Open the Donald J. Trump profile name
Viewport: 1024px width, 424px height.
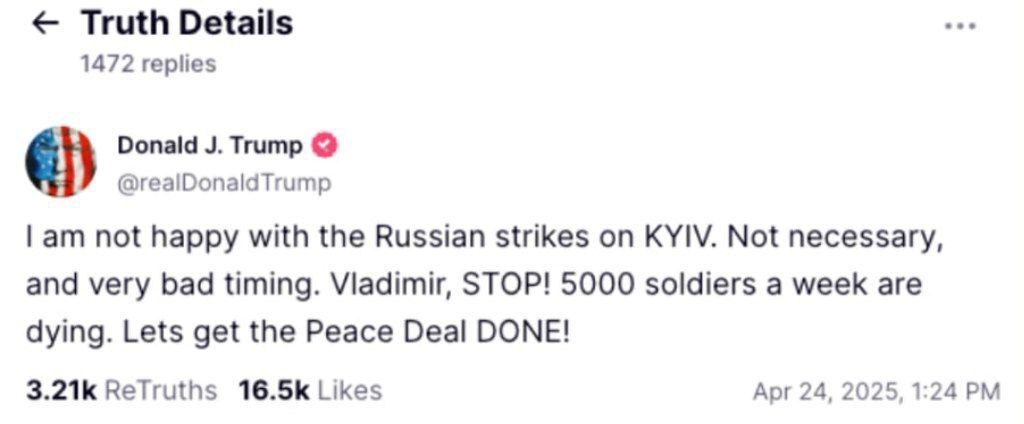(210, 146)
